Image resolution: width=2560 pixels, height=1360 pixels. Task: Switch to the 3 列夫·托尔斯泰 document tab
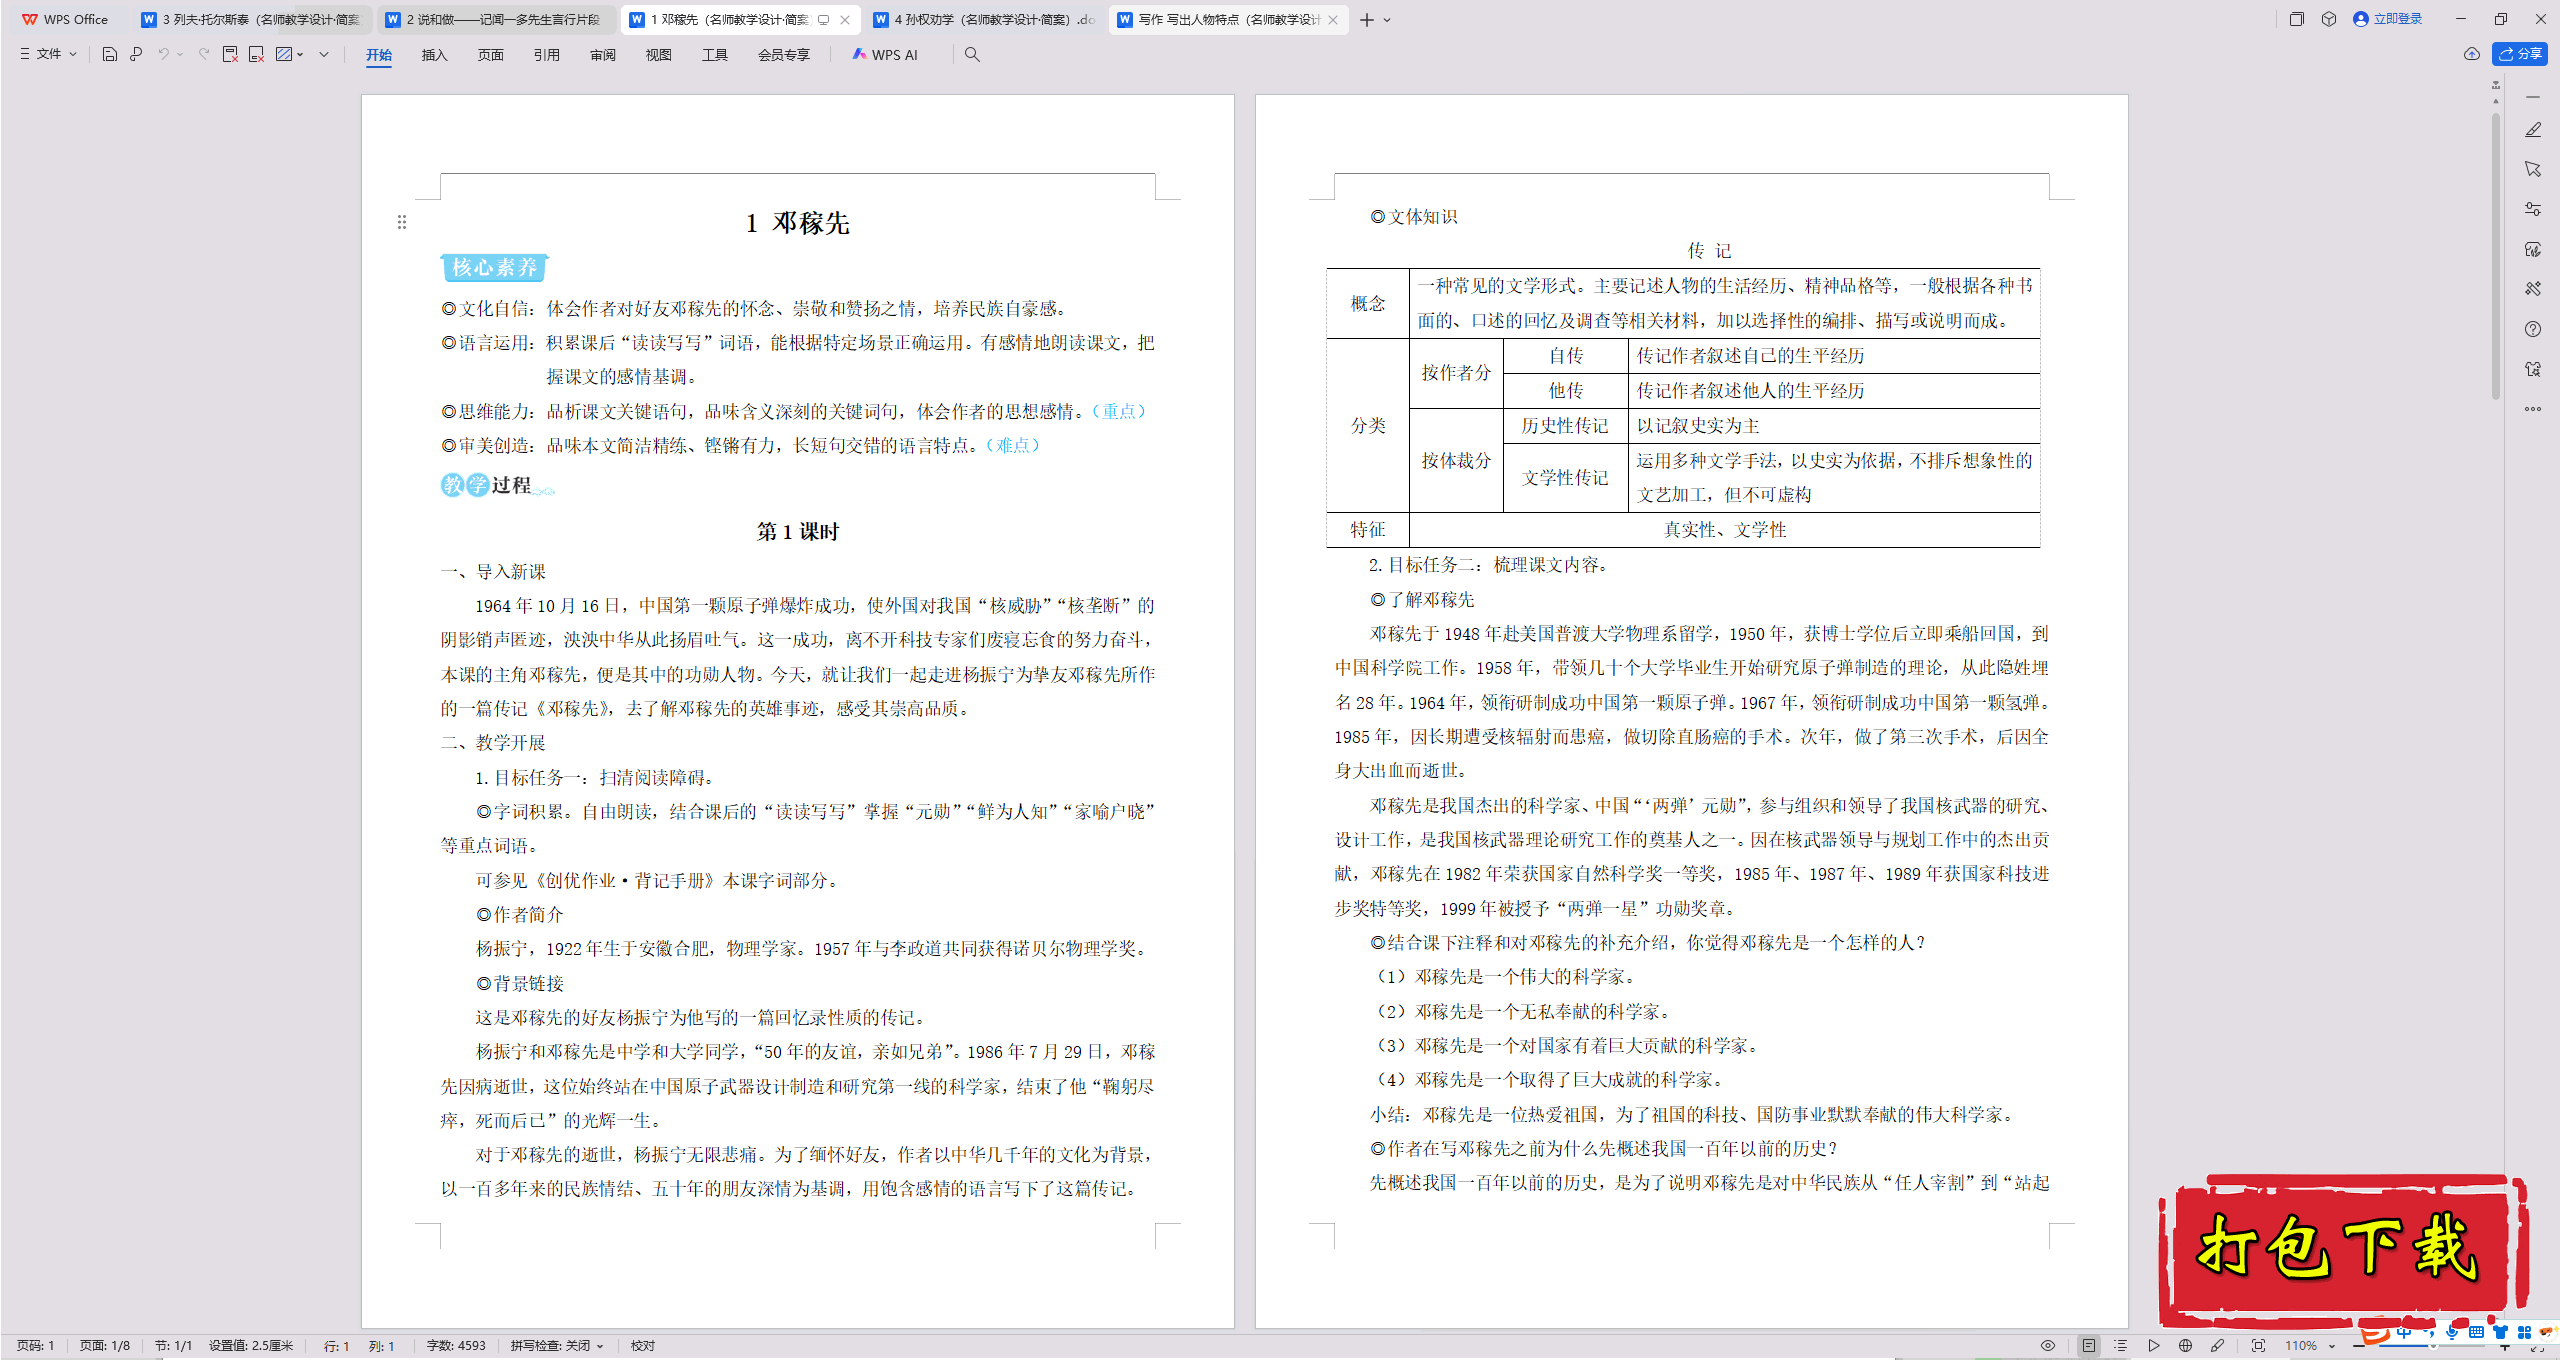pyautogui.click(x=252, y=19)
